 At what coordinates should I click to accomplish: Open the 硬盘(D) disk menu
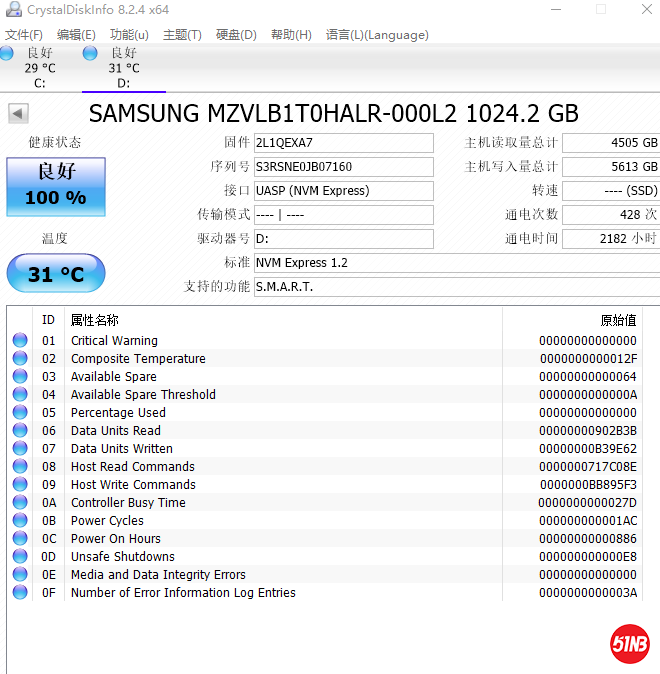point(236,35)
